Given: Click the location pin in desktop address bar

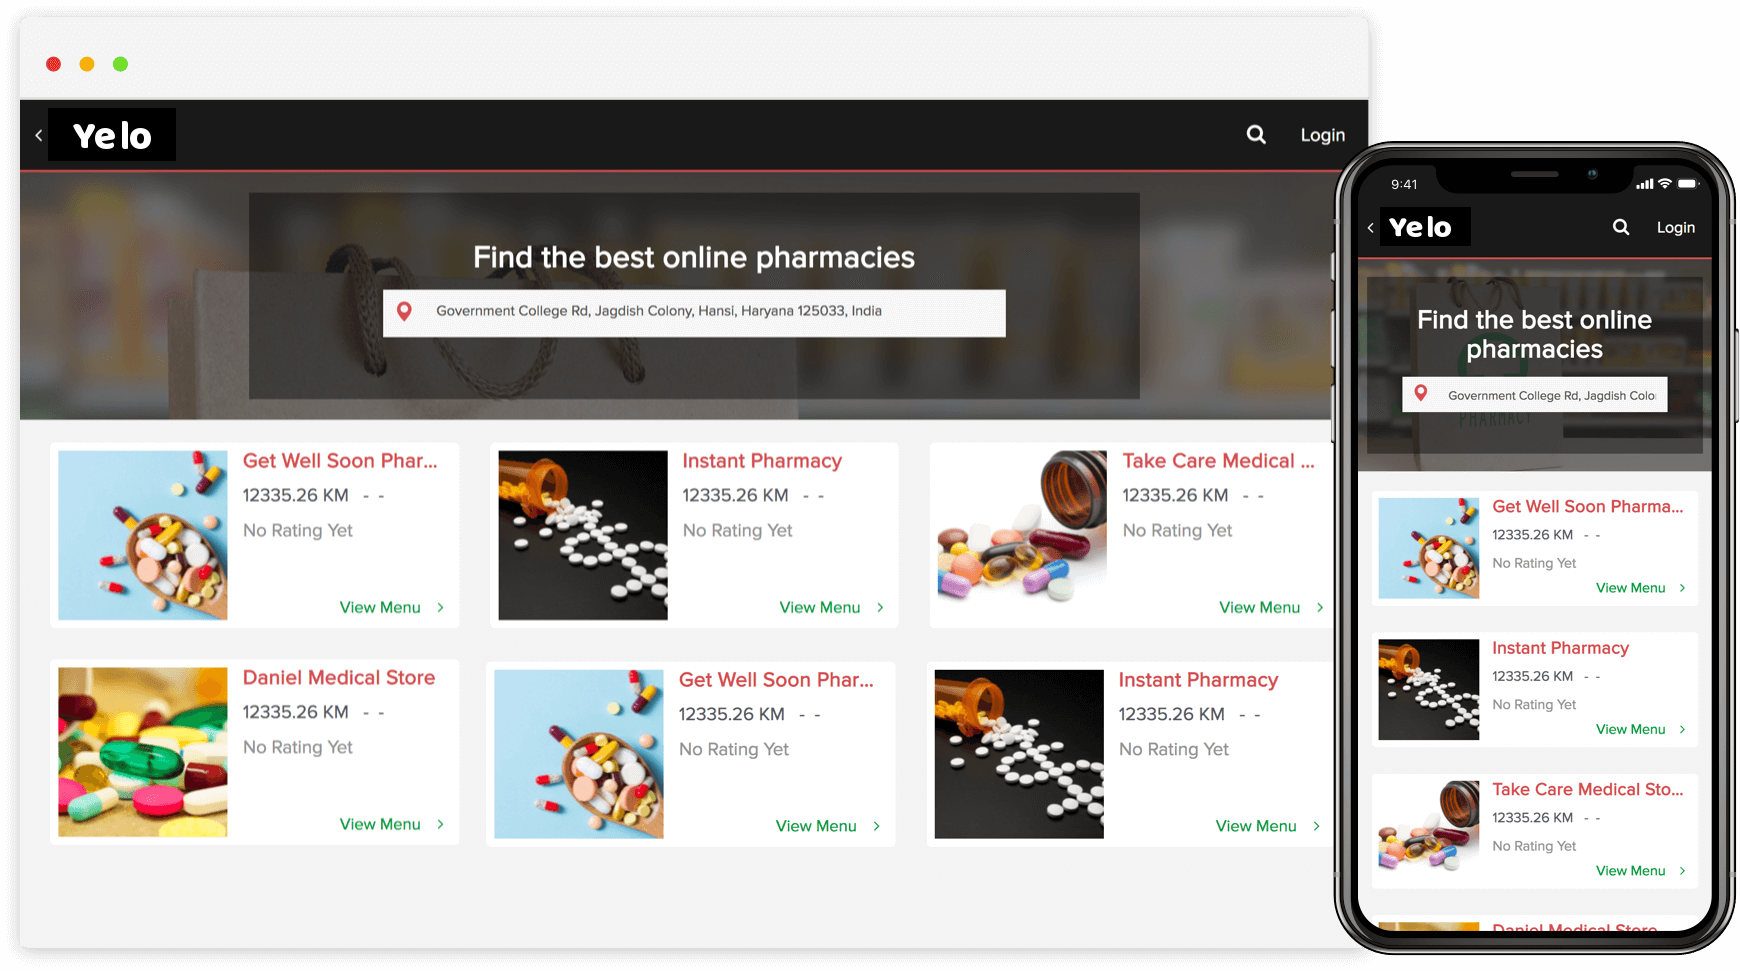Looking at the screenshot, I should (404, 311).
